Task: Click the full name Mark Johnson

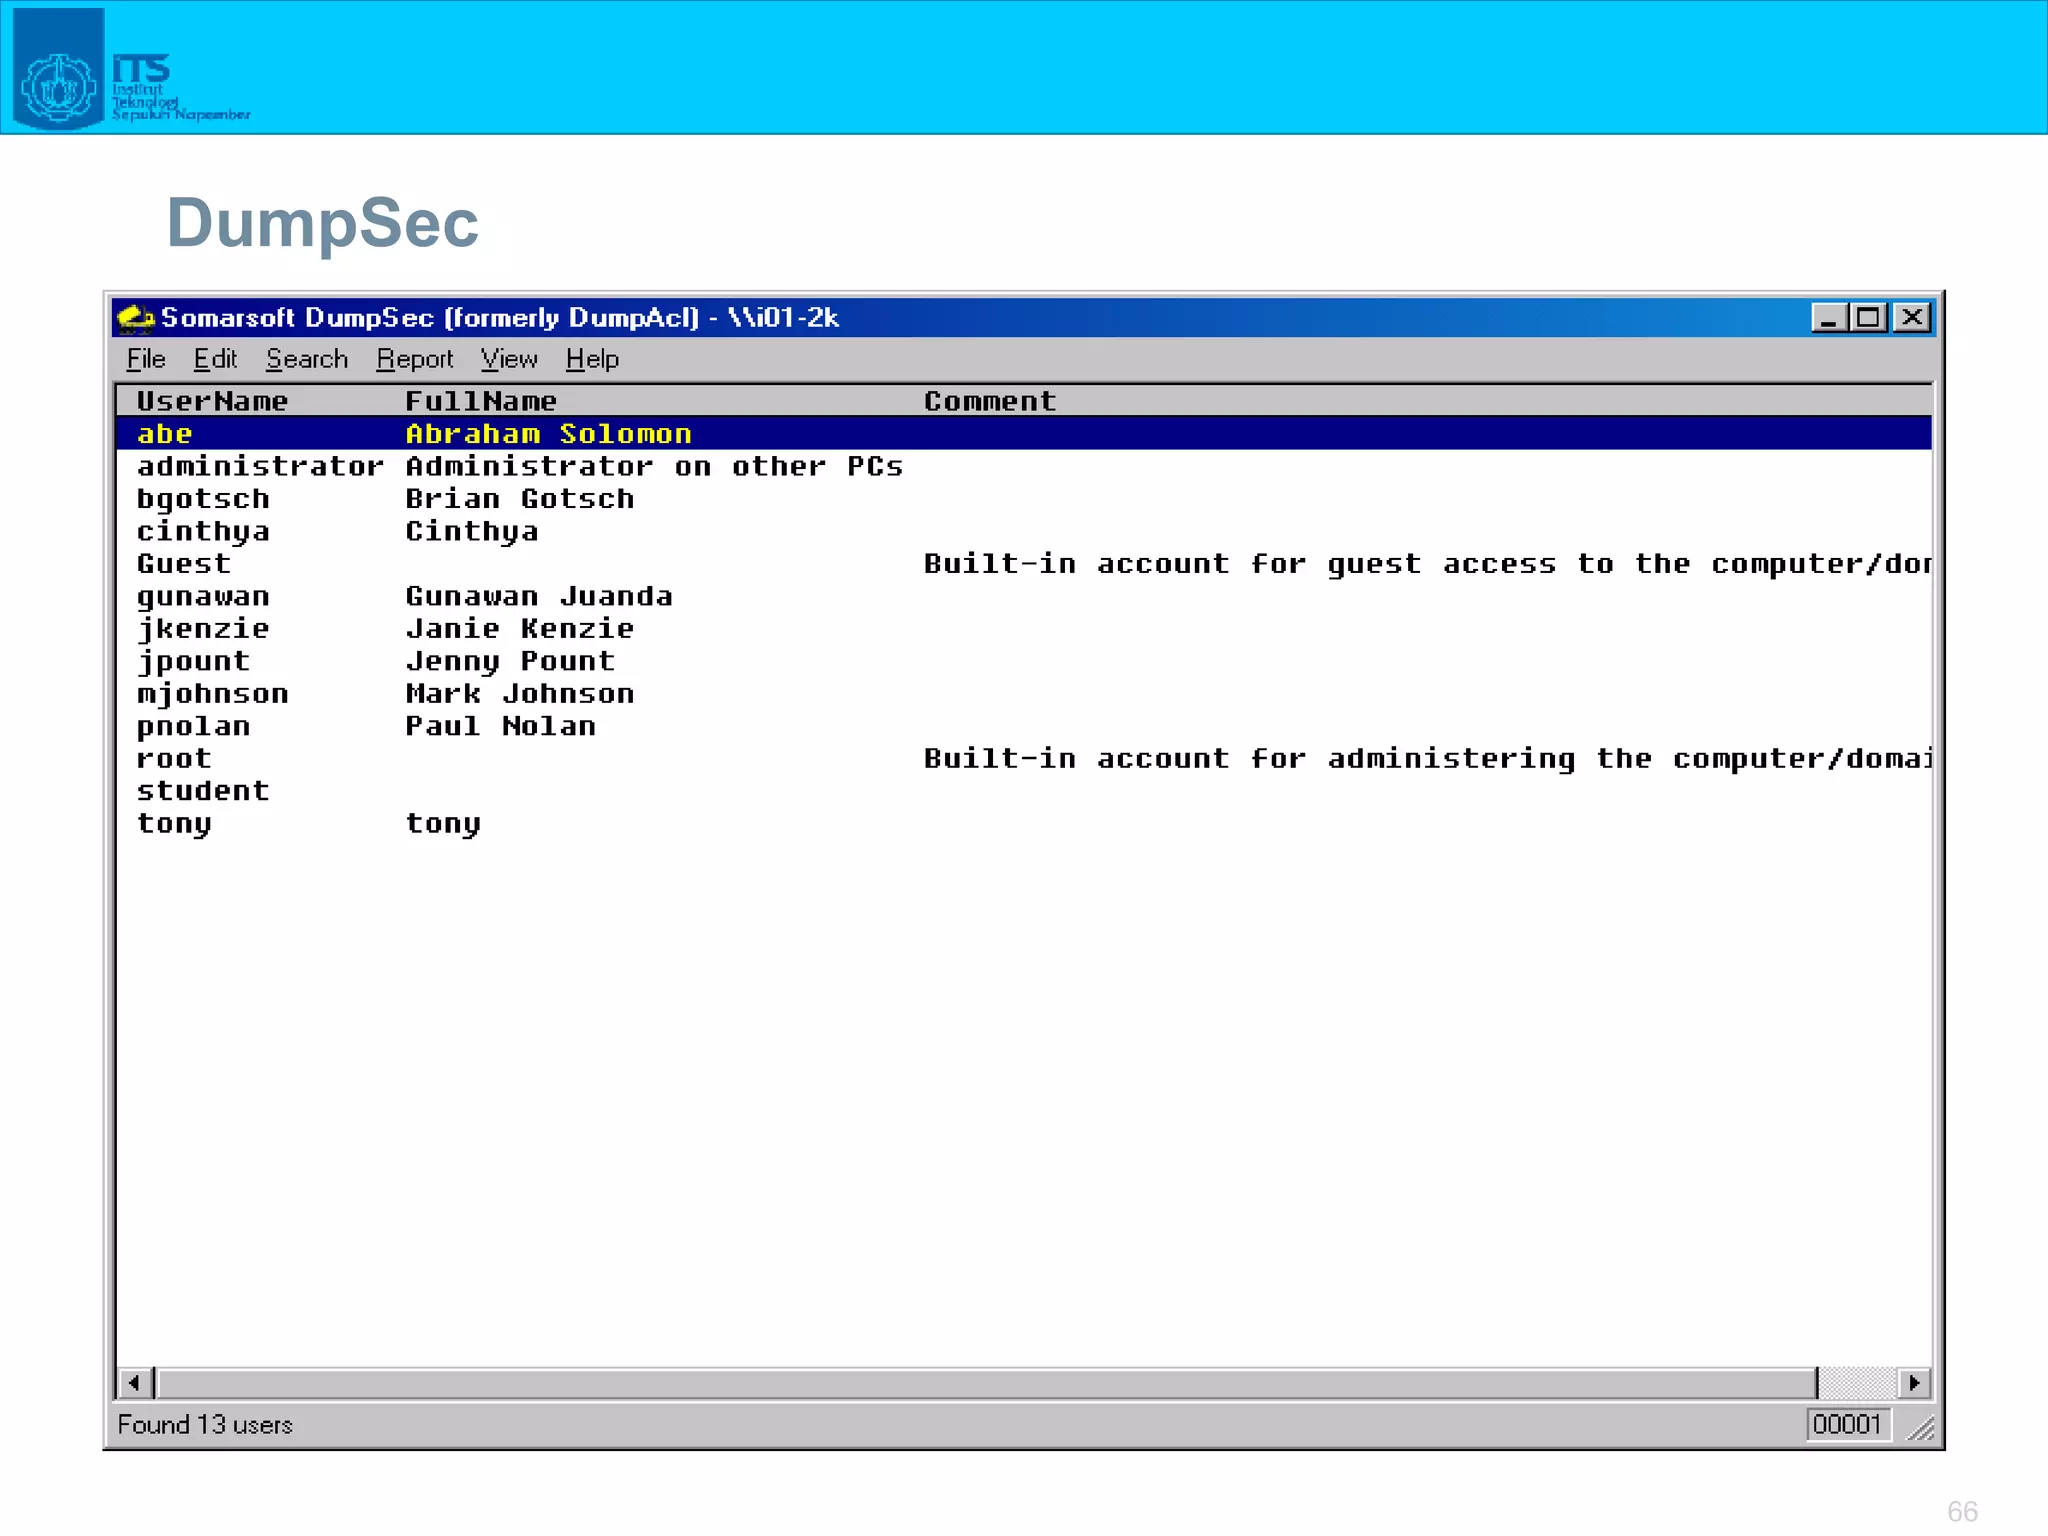Action: coord(520,694)
